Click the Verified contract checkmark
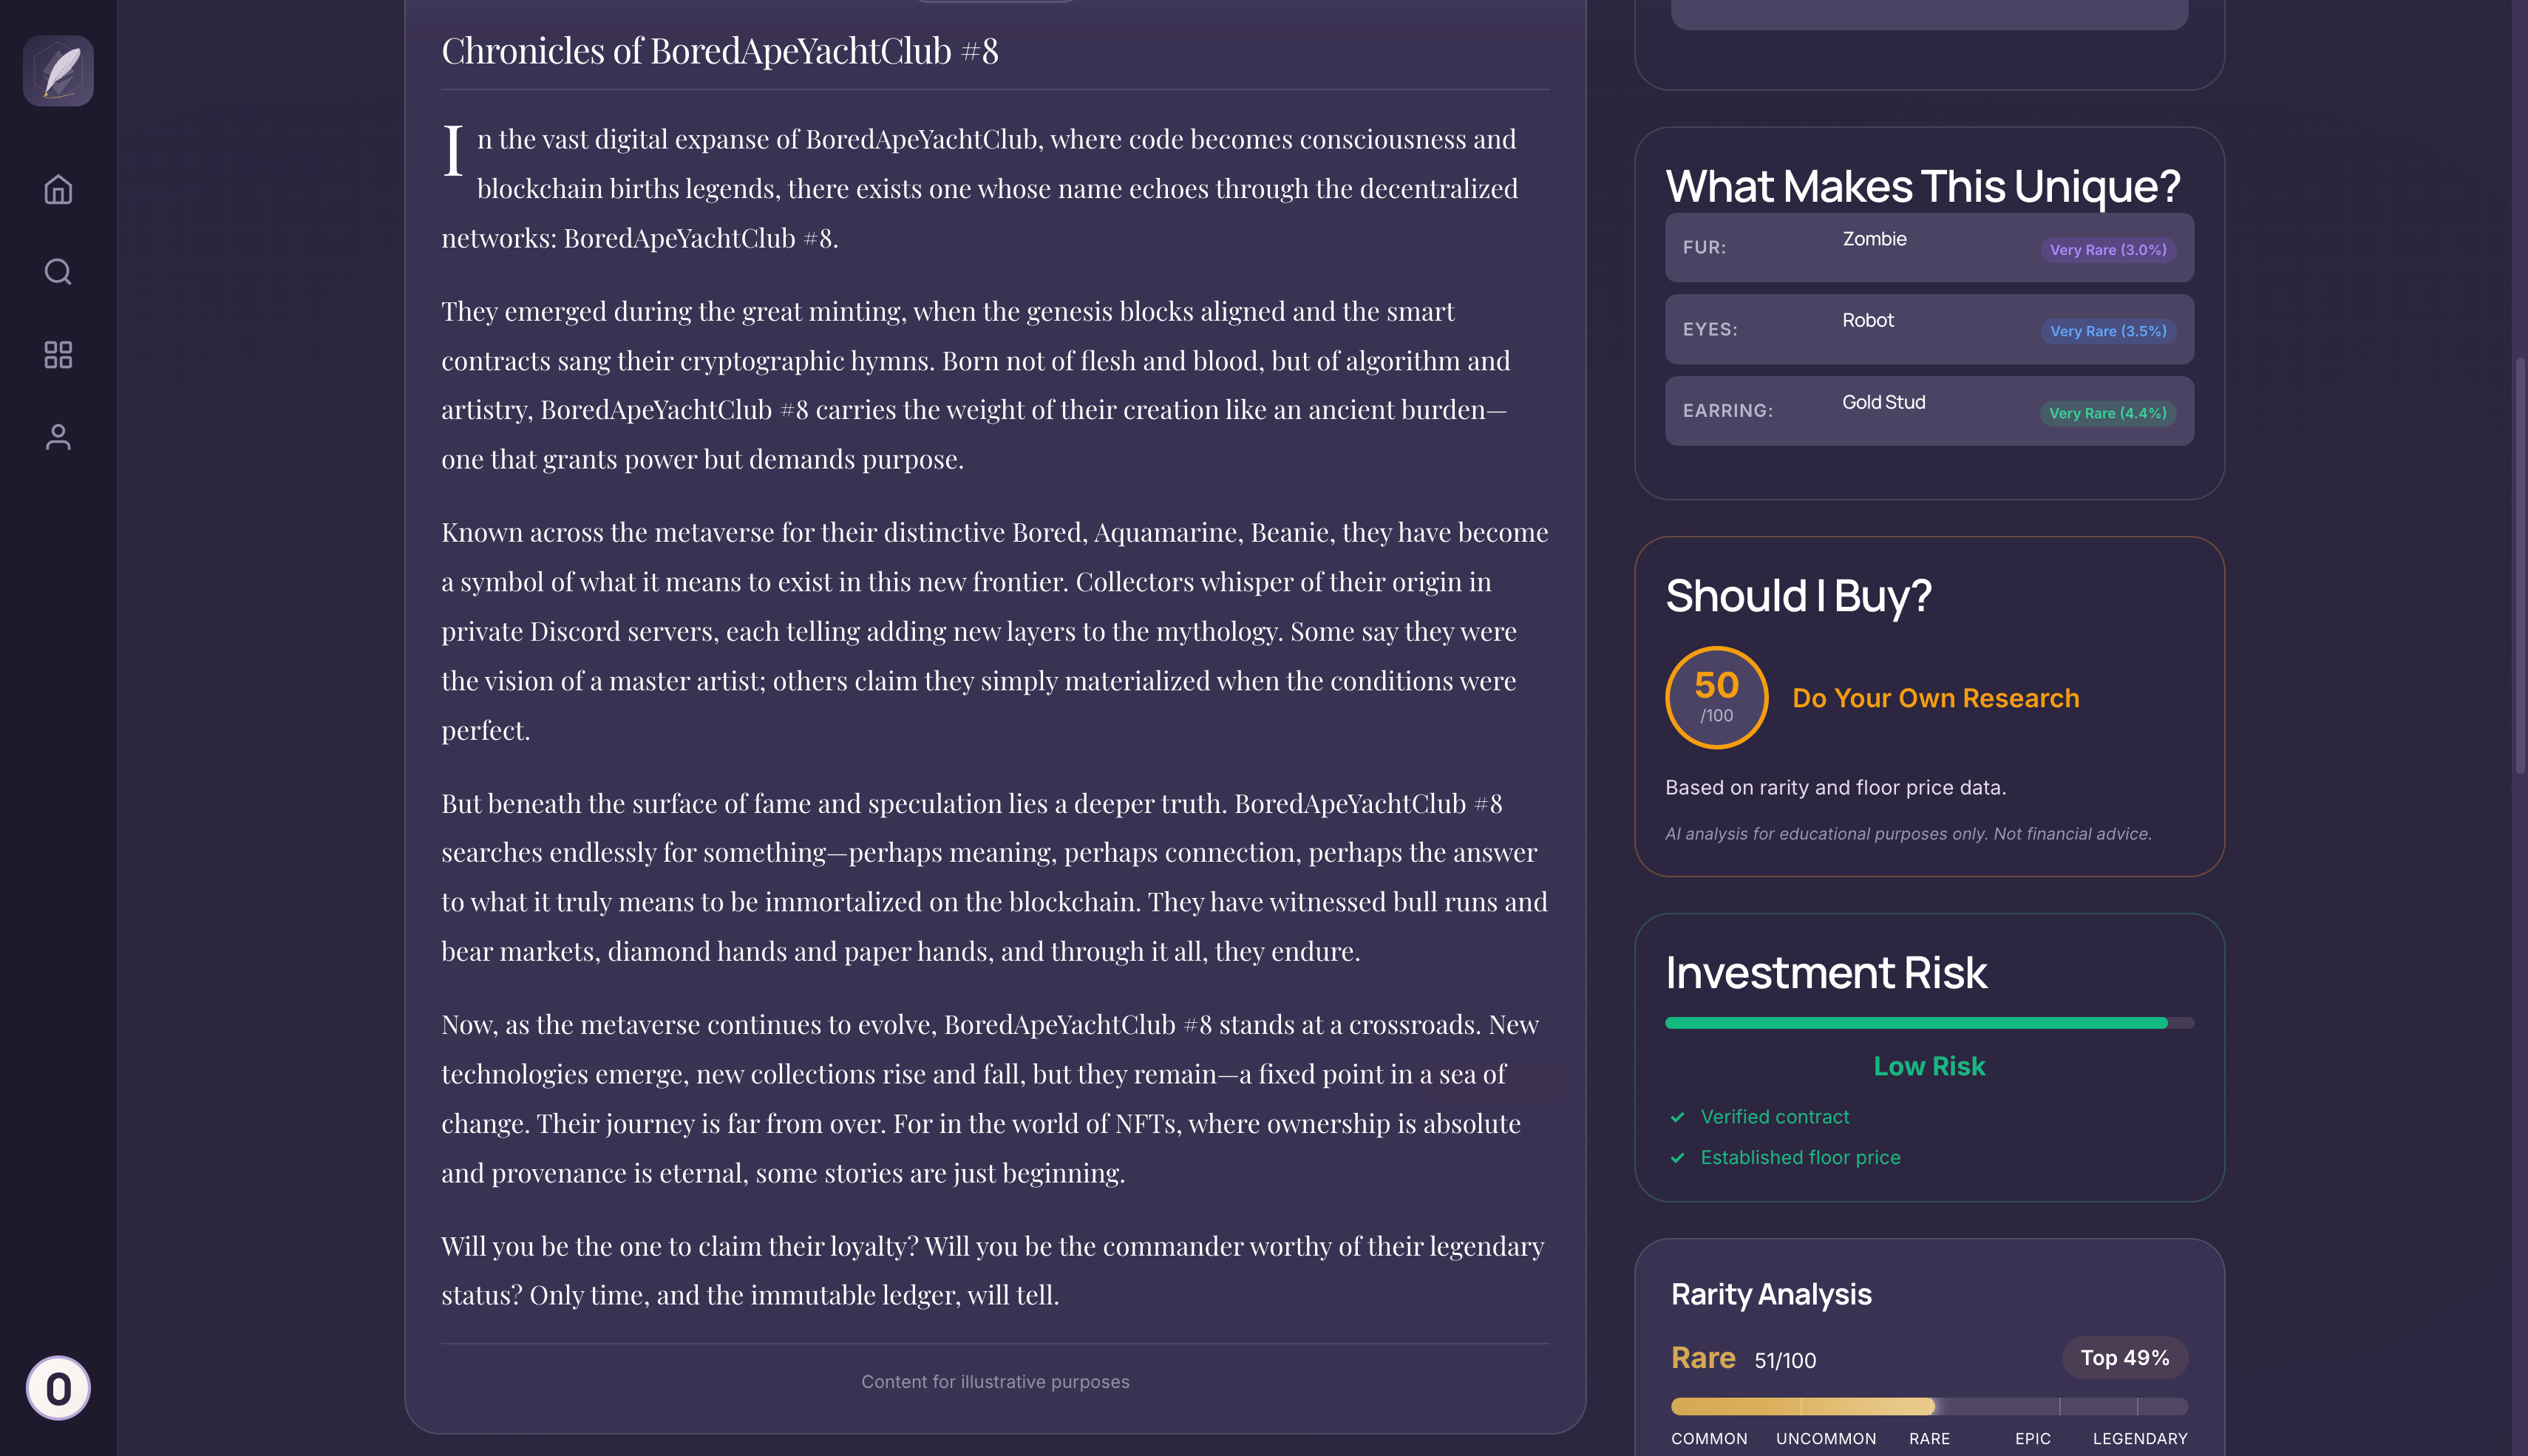The image size is (2528, 1456). coord(1678,1117)
